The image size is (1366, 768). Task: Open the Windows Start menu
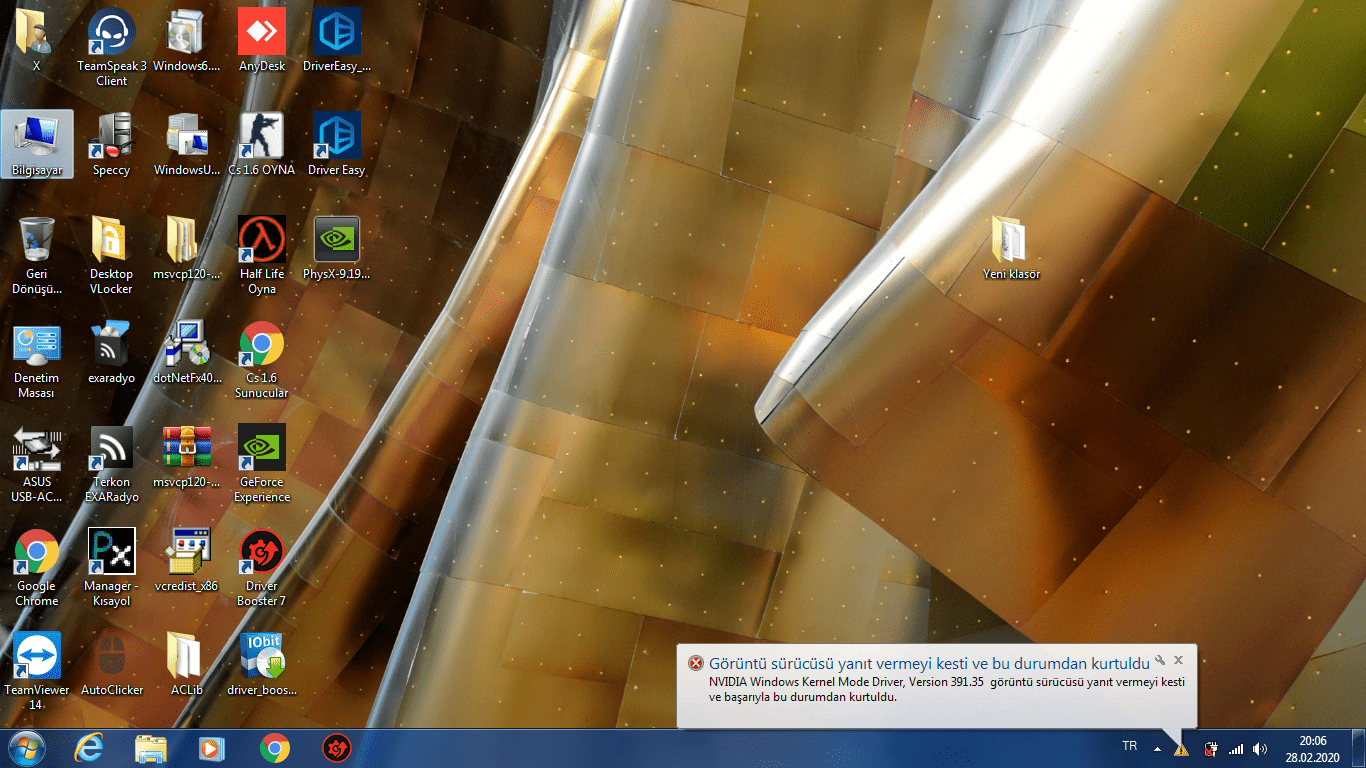(27, 748)
